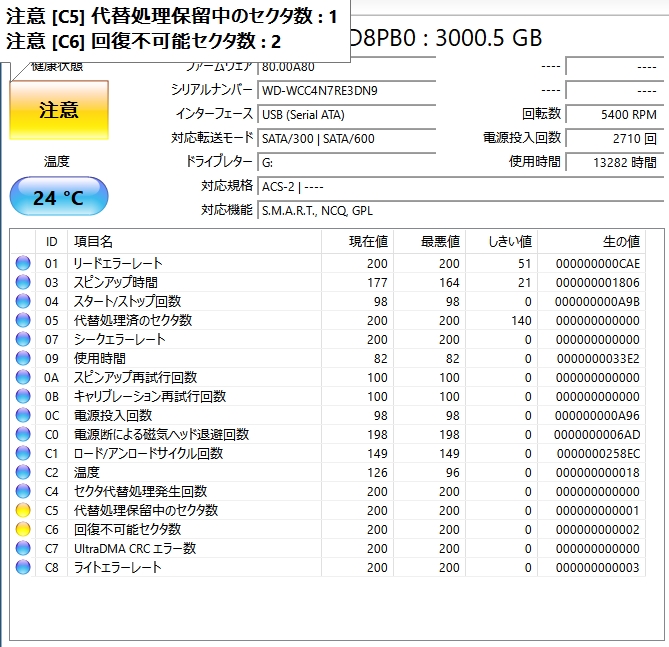Viewport: 669px width, 647px height.
Task: Click the blue status icon for C8 ライトエラーレート
Action: [x=23, y=567]
